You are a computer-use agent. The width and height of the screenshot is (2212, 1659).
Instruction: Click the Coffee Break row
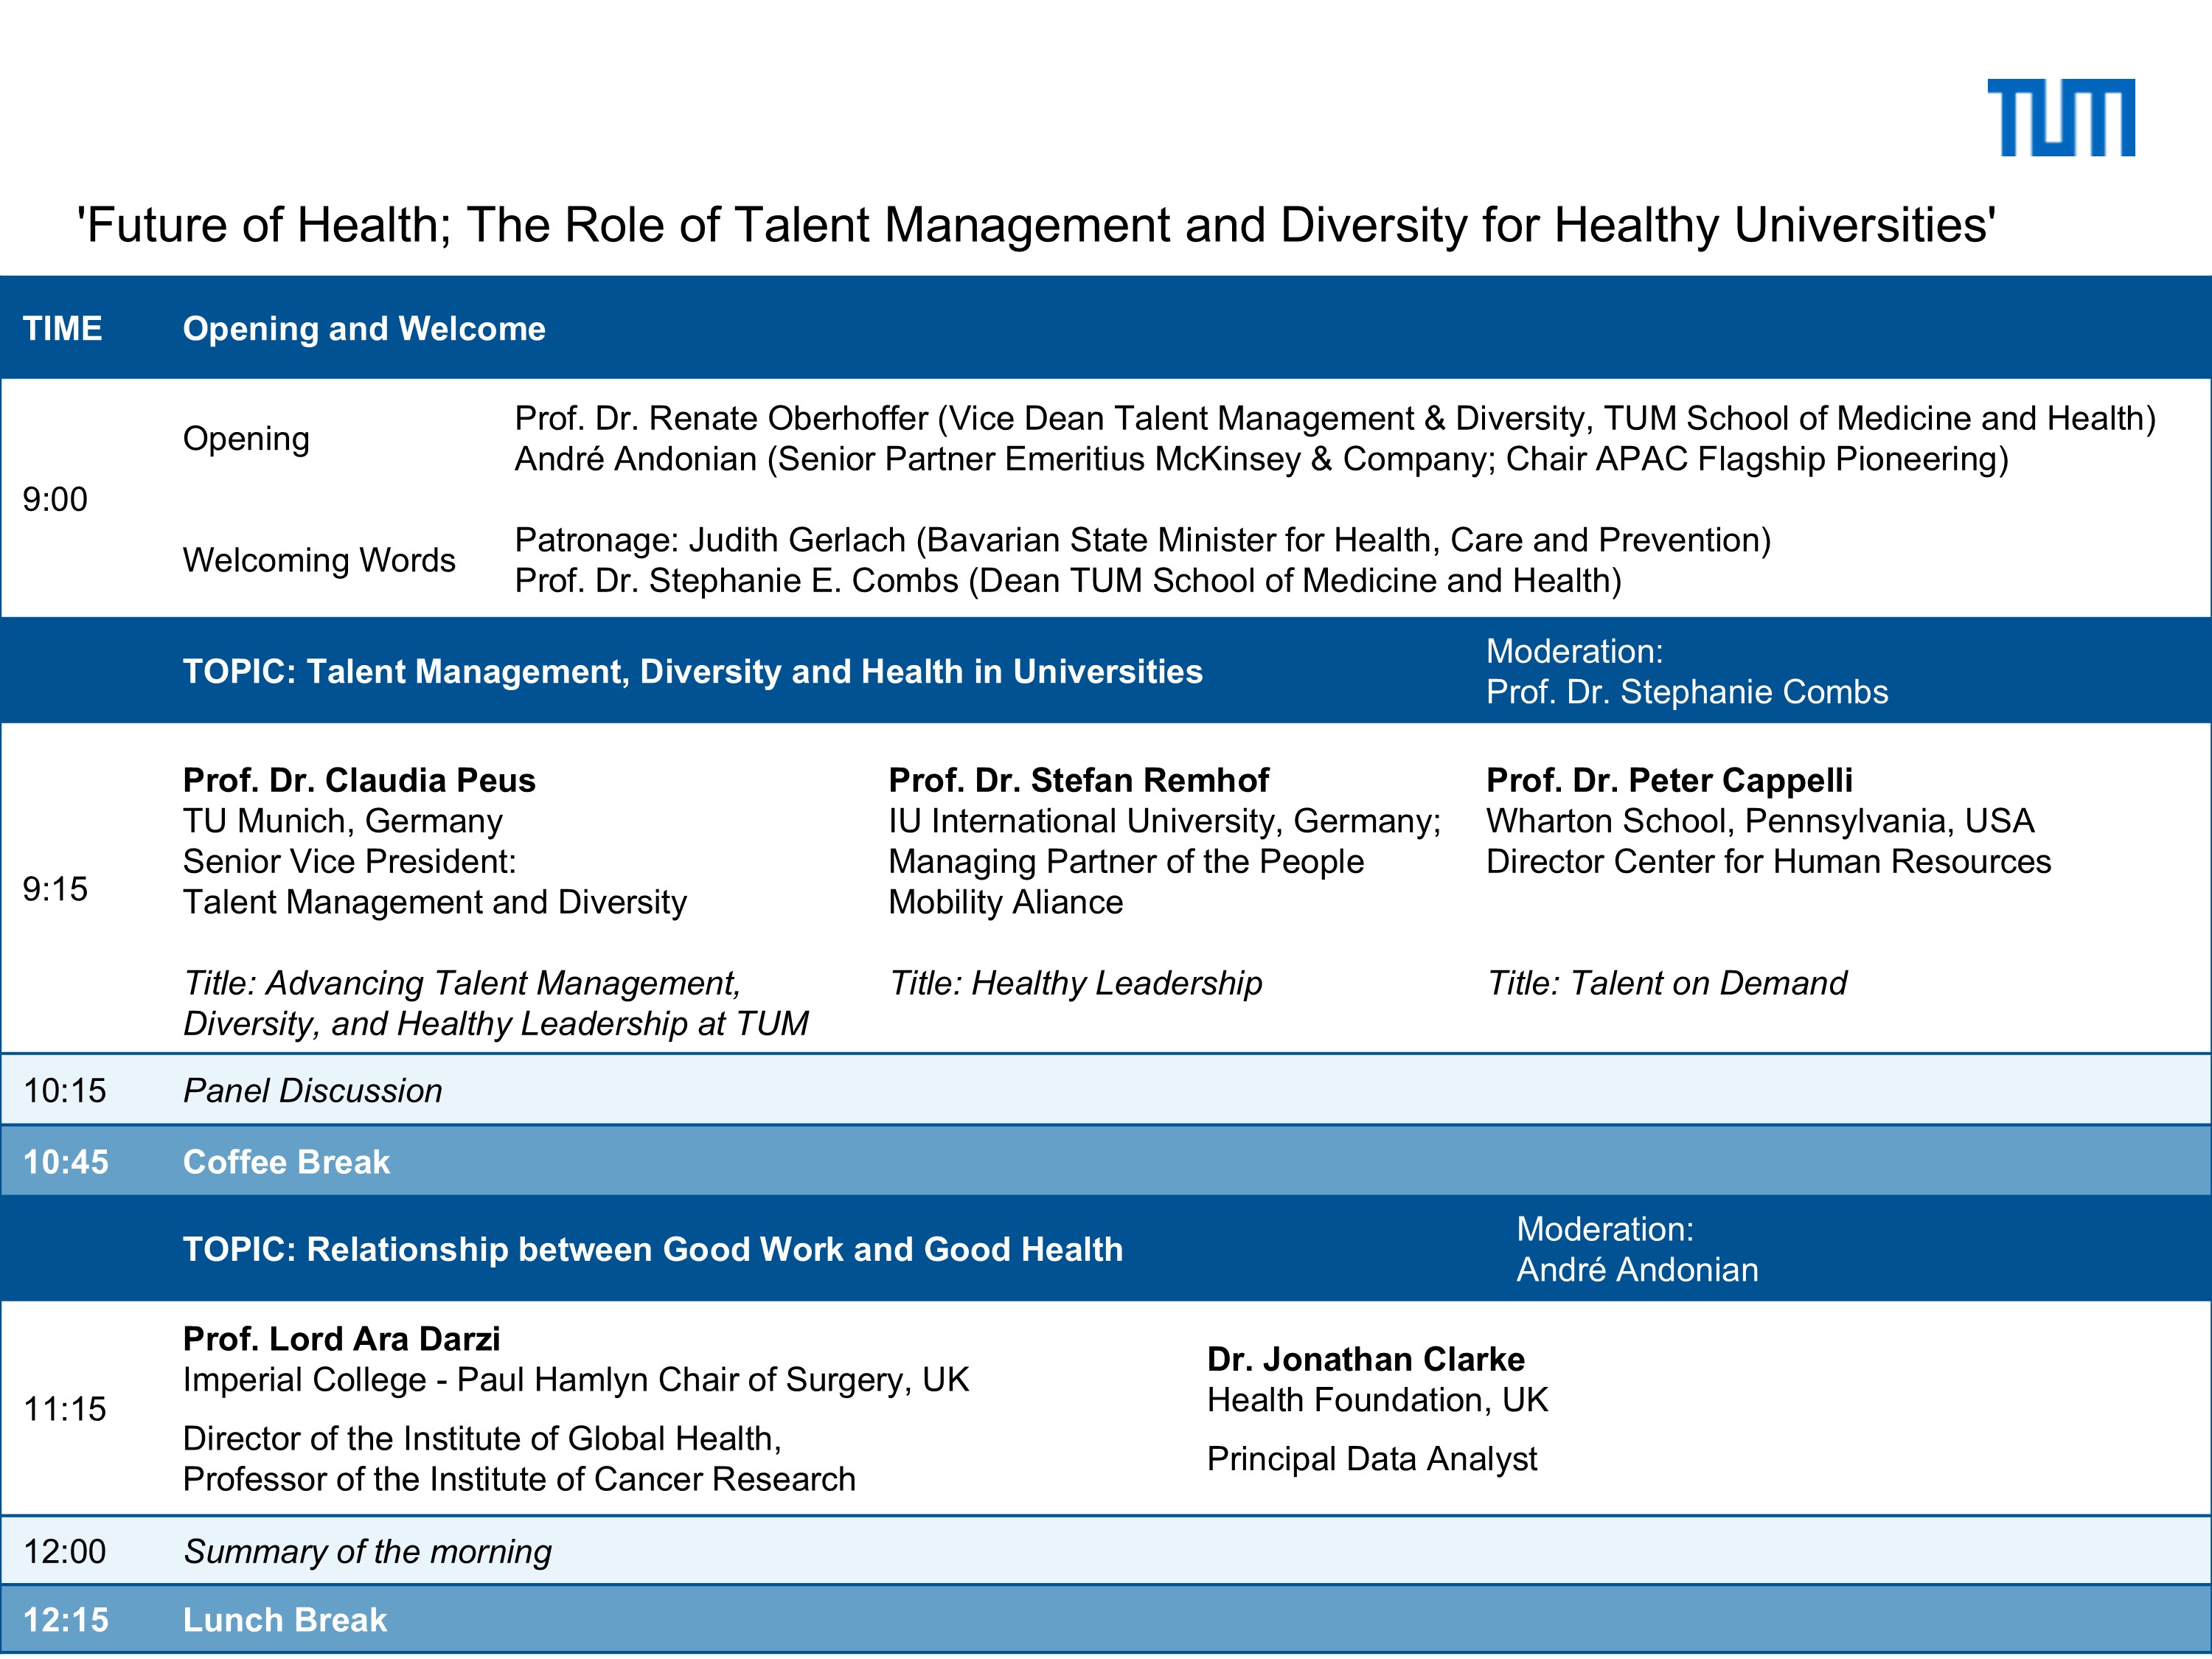point(286,1162)
